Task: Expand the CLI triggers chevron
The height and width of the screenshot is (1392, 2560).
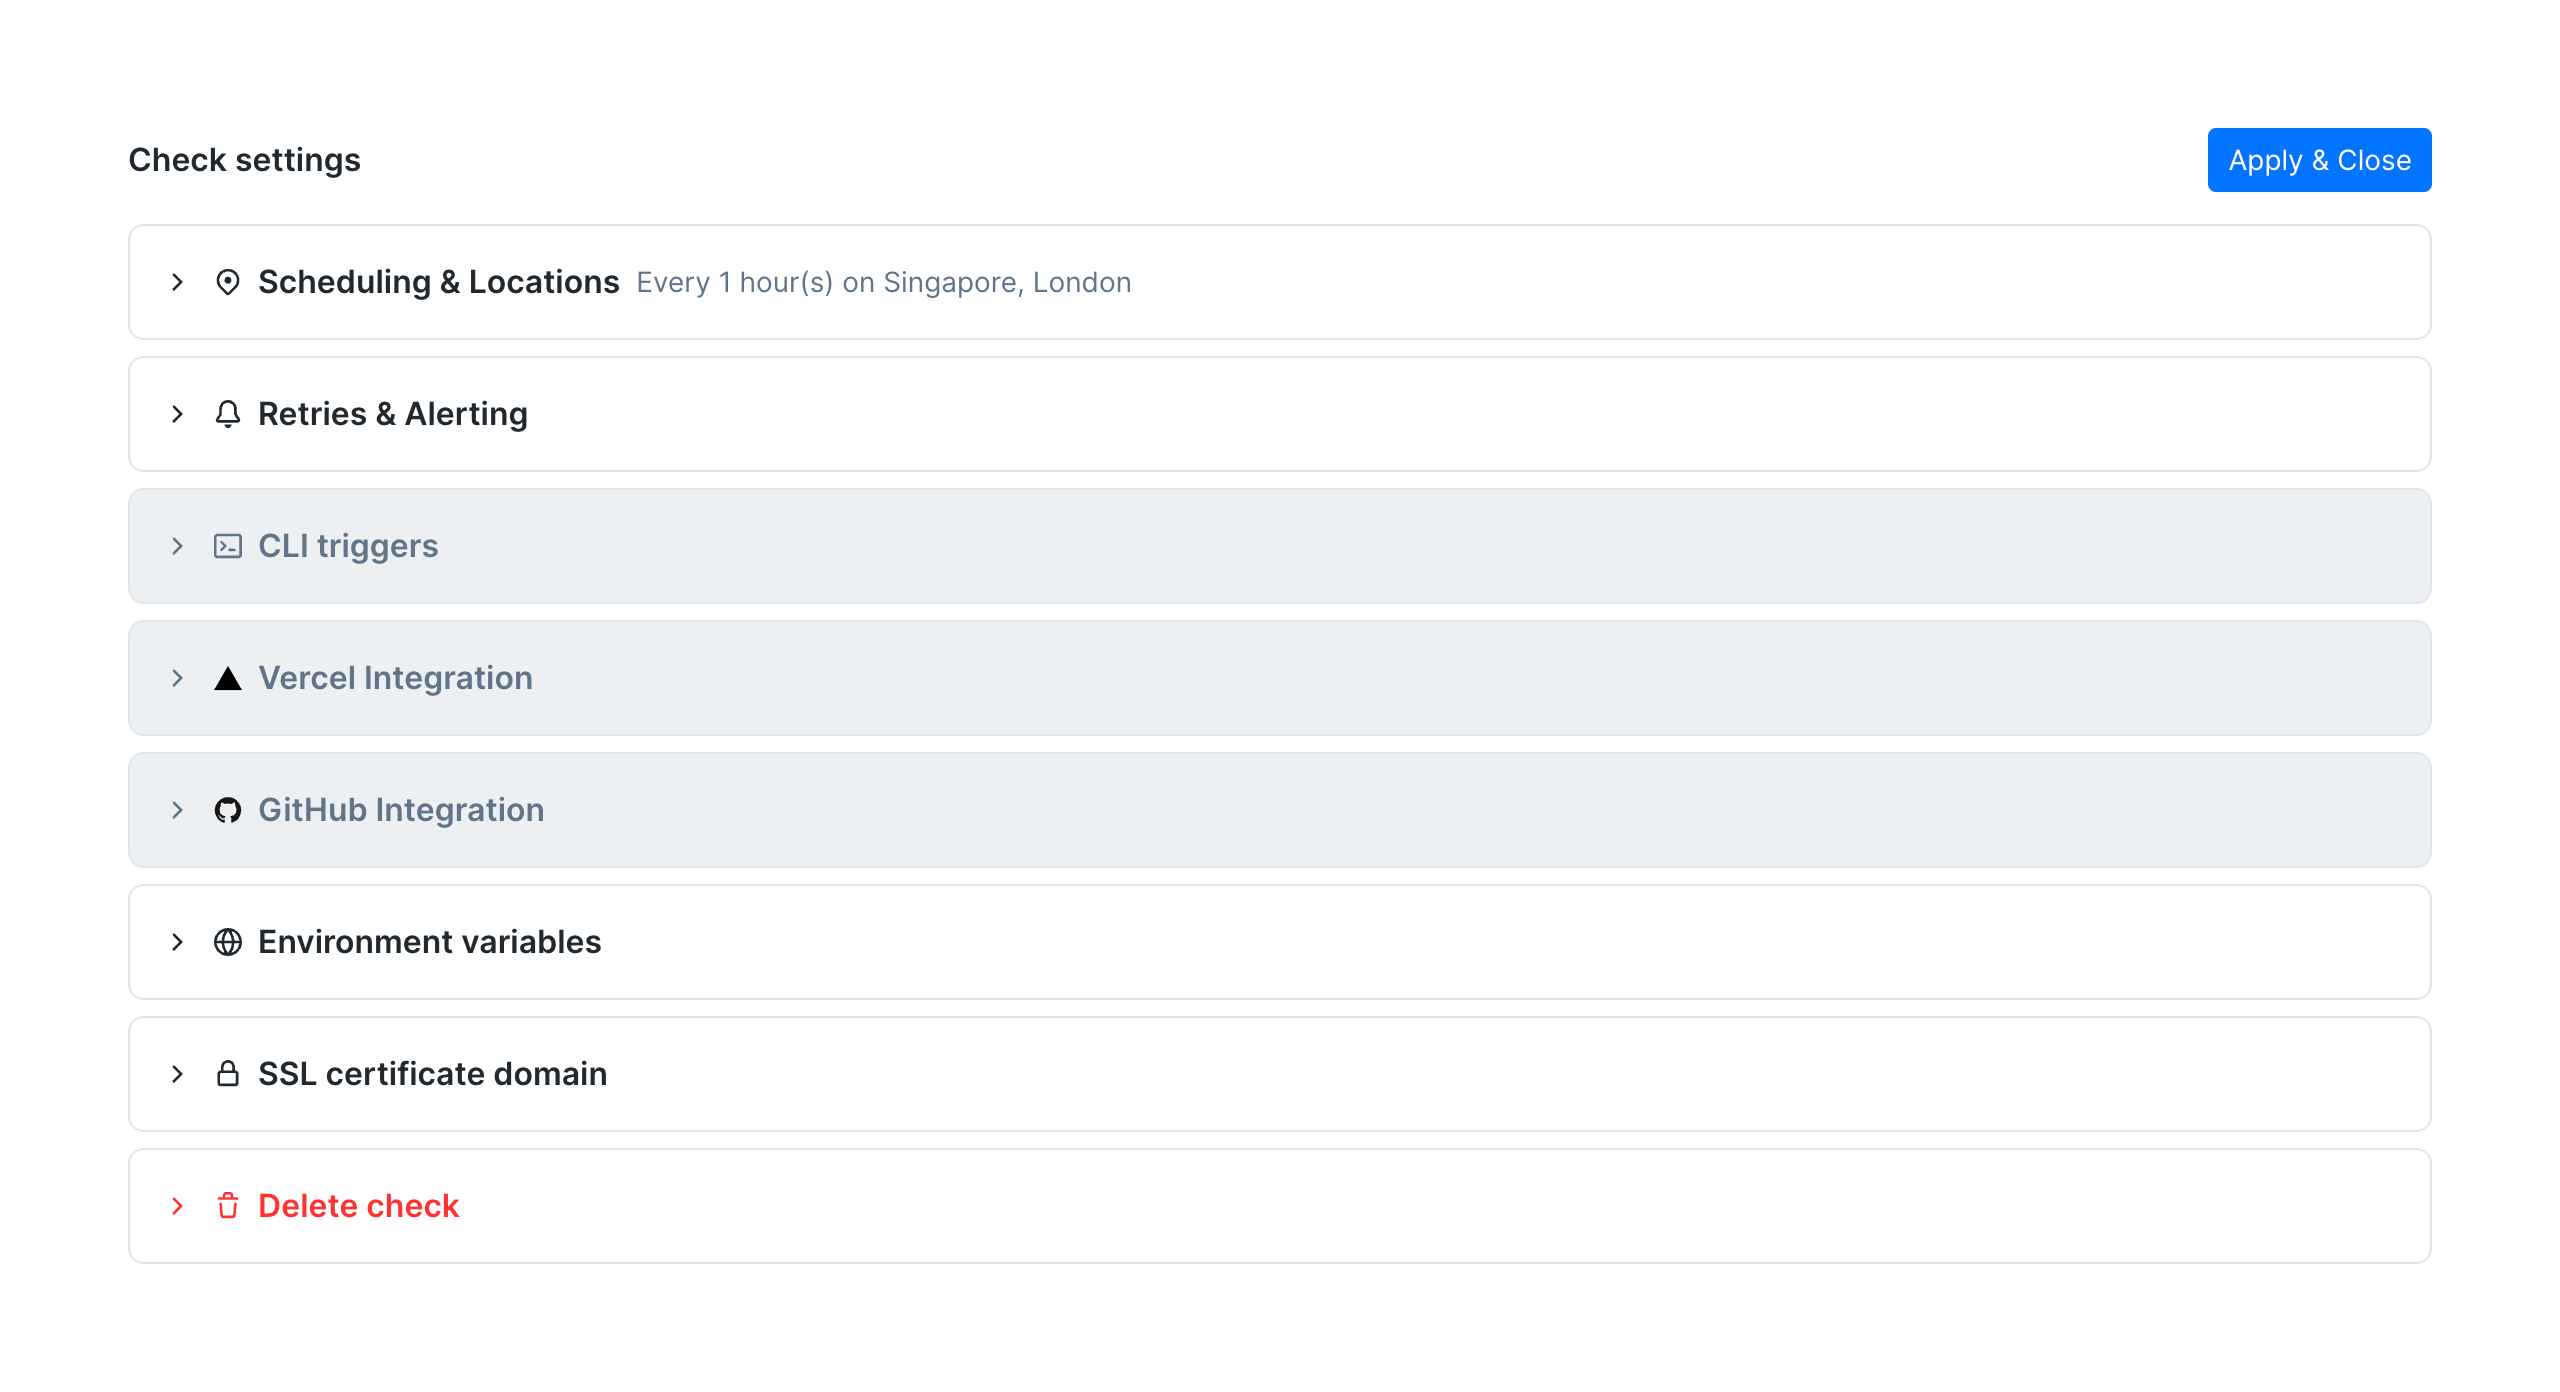Action: coord(177,546)
